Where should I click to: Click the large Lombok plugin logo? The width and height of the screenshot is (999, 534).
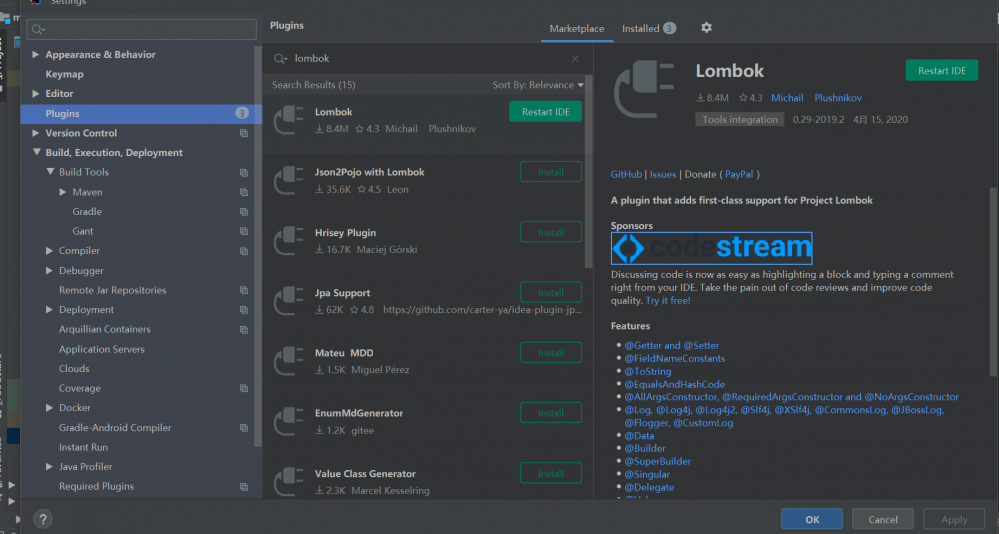click(x=643, y=89)
